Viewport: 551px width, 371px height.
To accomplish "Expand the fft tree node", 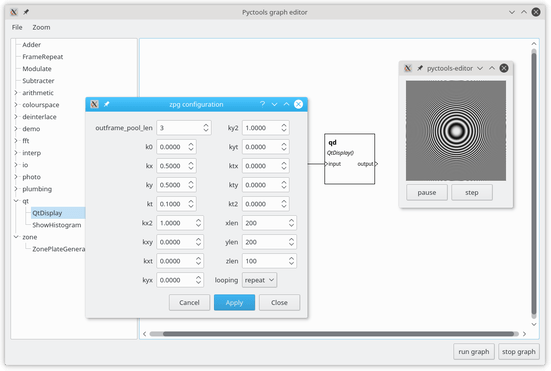I will coord(16,141).
